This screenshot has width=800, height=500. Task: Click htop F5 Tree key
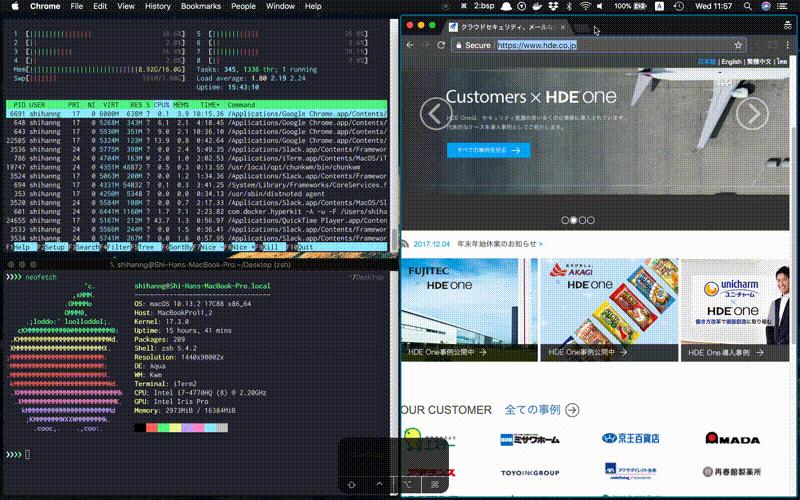[x=145, y=247]
